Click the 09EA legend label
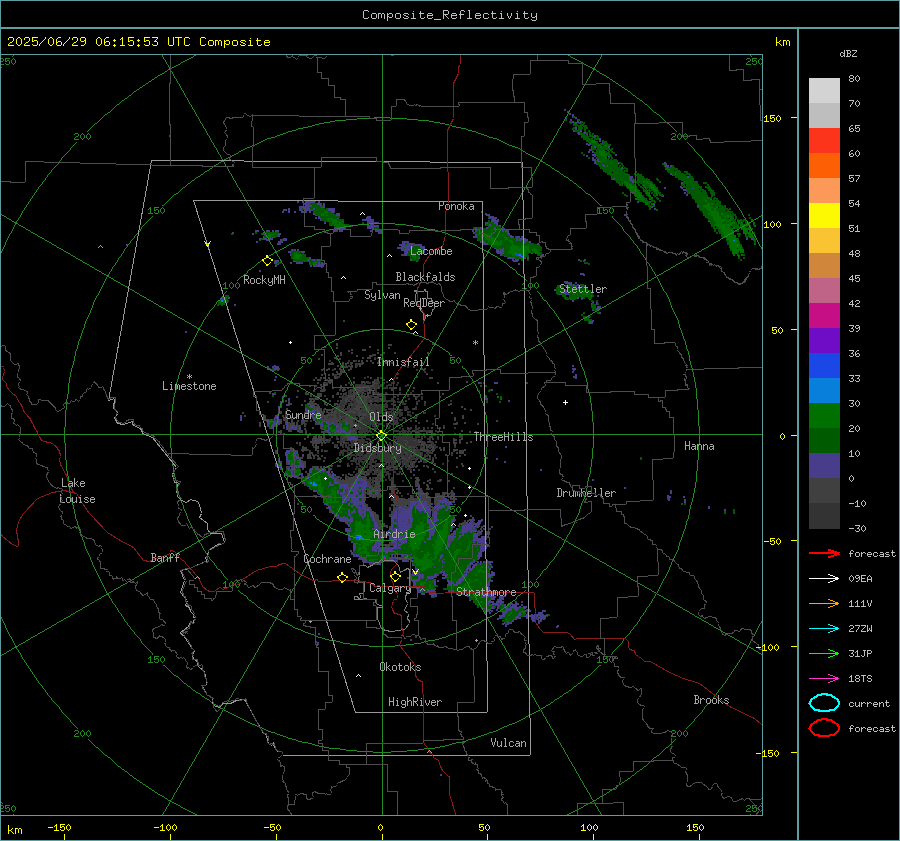The image size is (900, 841). [x=860, y=579]
